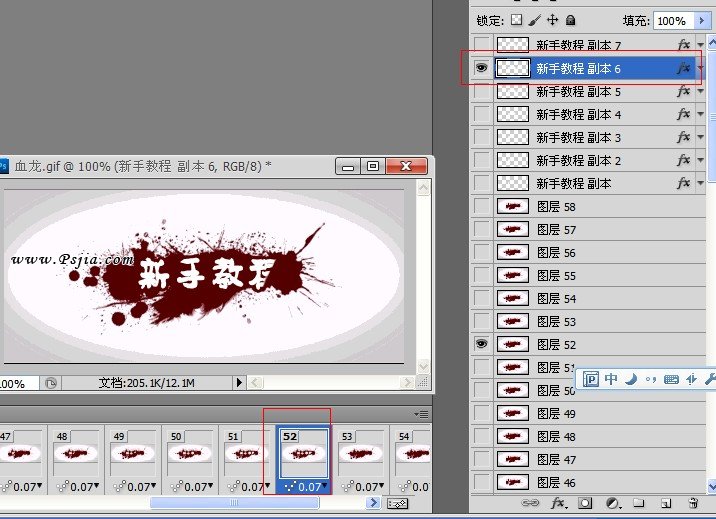
Task: Open the fill 填充 slider arrow
Action: click(702, 21)
